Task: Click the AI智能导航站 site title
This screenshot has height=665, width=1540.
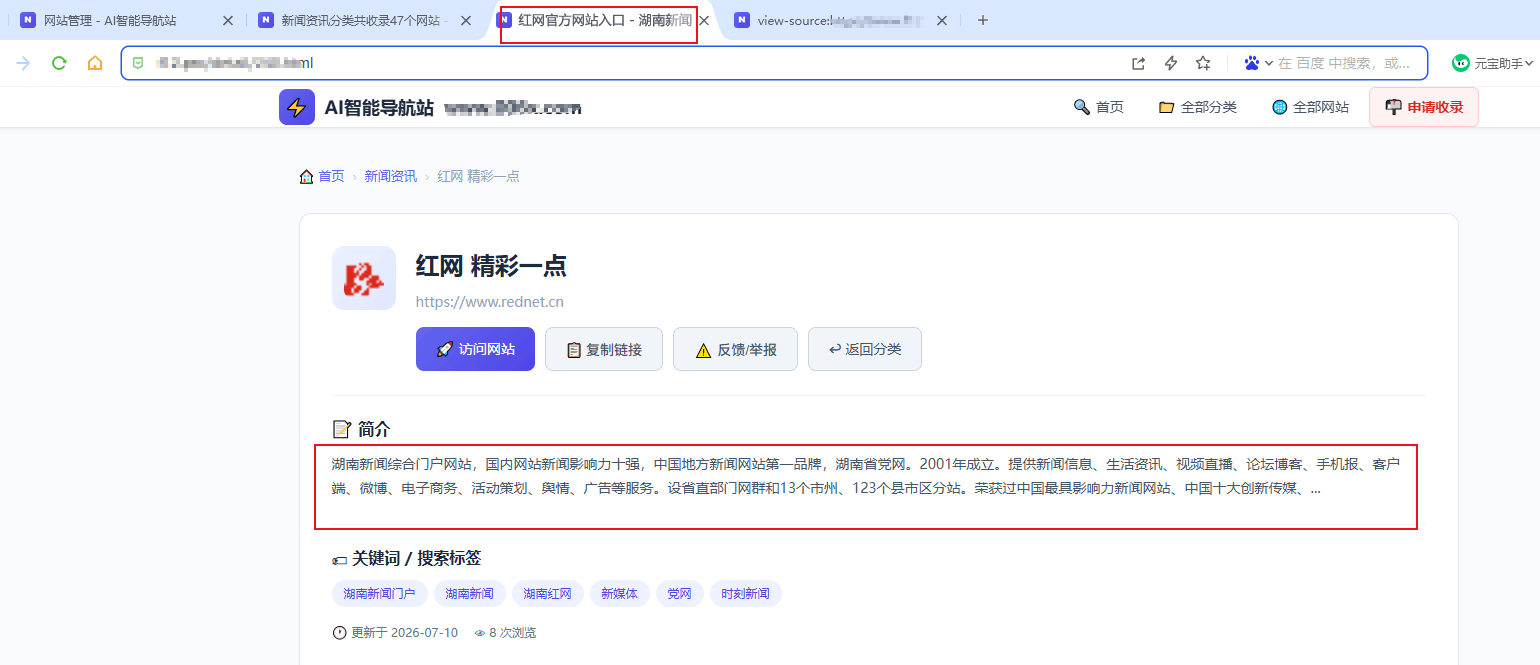Action: pyautogui.click(x=379, y=108)
